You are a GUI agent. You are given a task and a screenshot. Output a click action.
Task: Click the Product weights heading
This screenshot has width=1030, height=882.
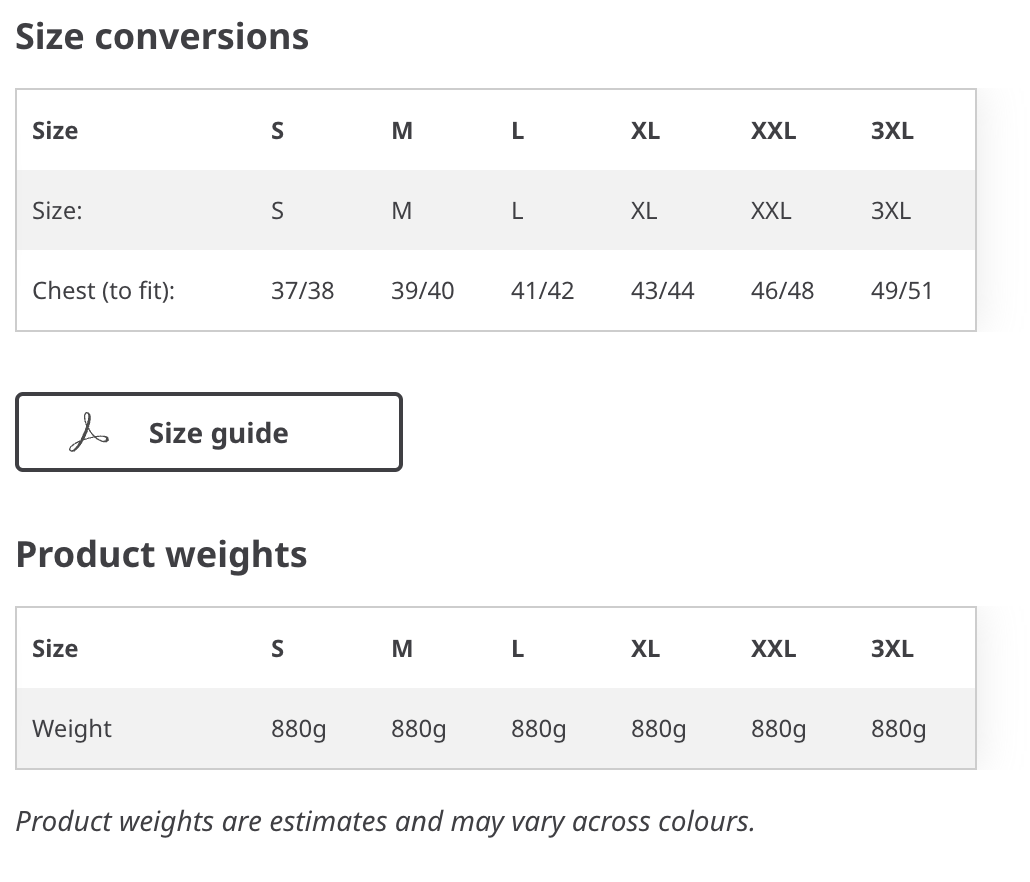162,554
